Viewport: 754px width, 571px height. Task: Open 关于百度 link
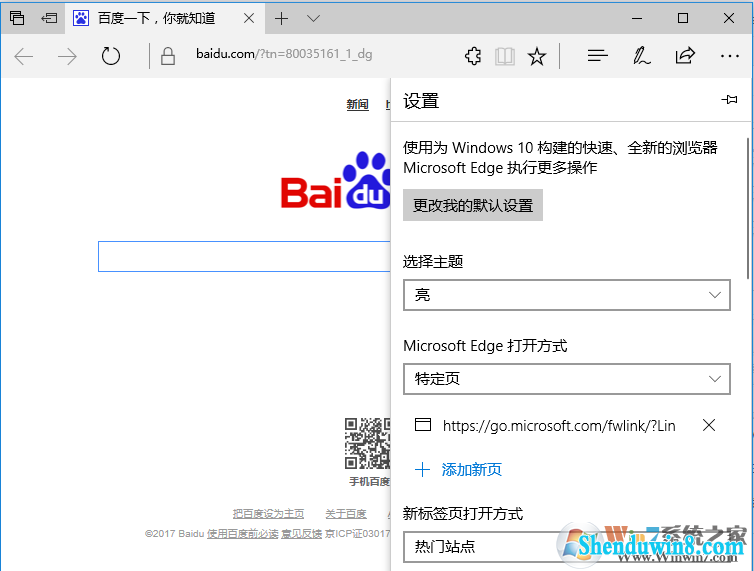click(346, 514)
